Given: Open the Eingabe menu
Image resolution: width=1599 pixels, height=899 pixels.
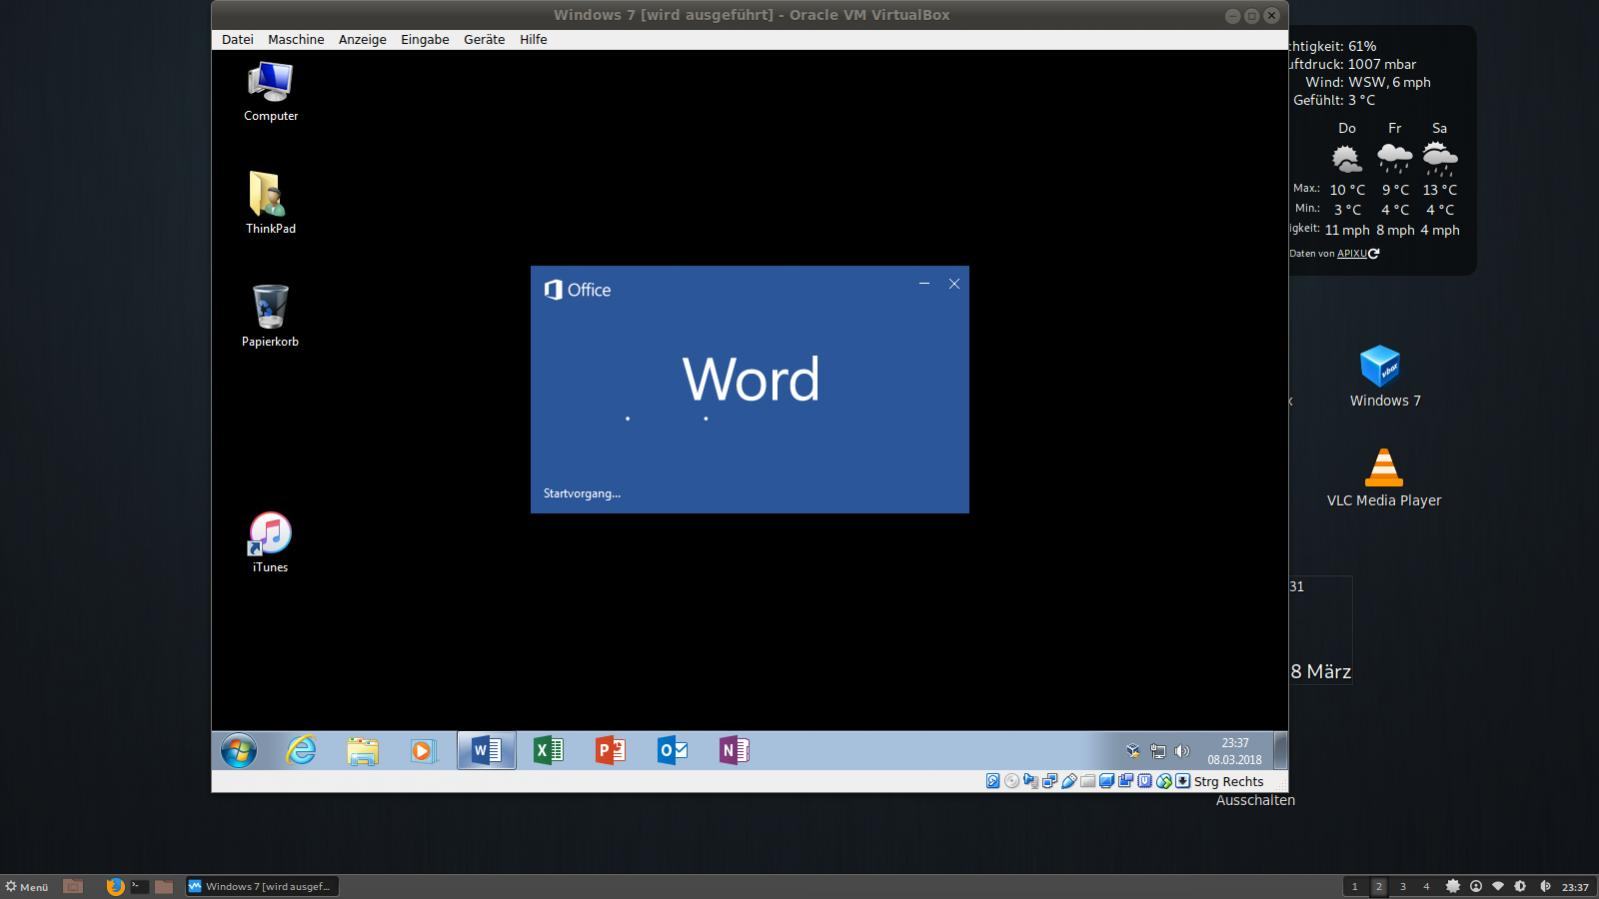Looking at the screenshot, I should [x=425, y=39].
